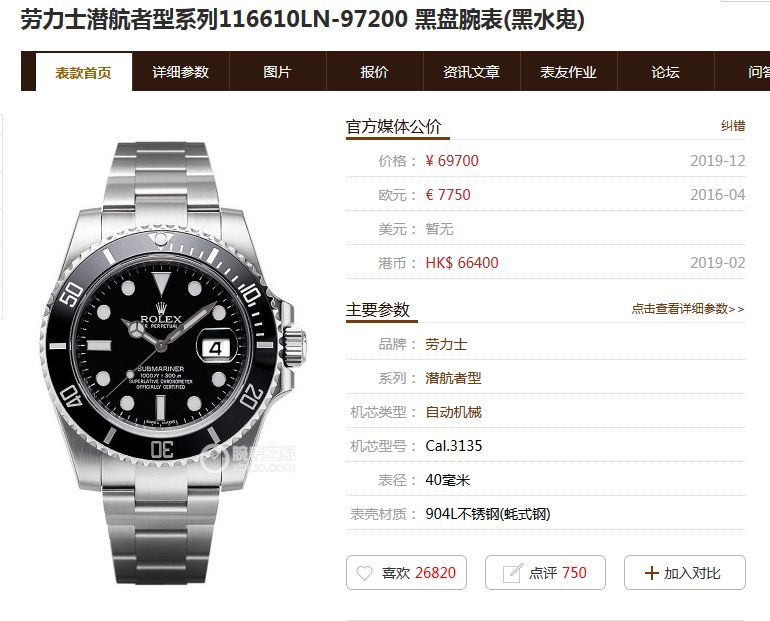The width and height of the screenshot is (770, 621).
Task: Select the 资讯文章 tab
Action: coord(471,72)
